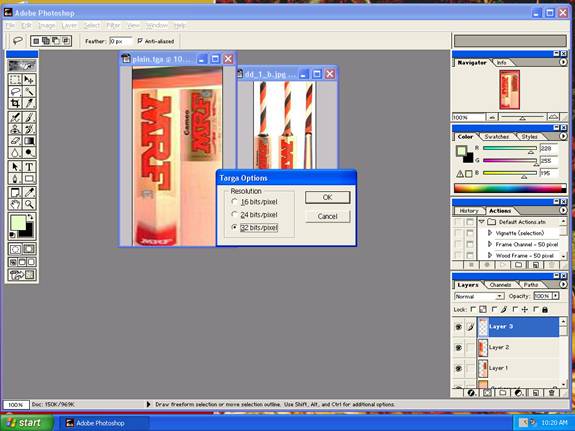Select the Pen tool

tap(15, 179)
